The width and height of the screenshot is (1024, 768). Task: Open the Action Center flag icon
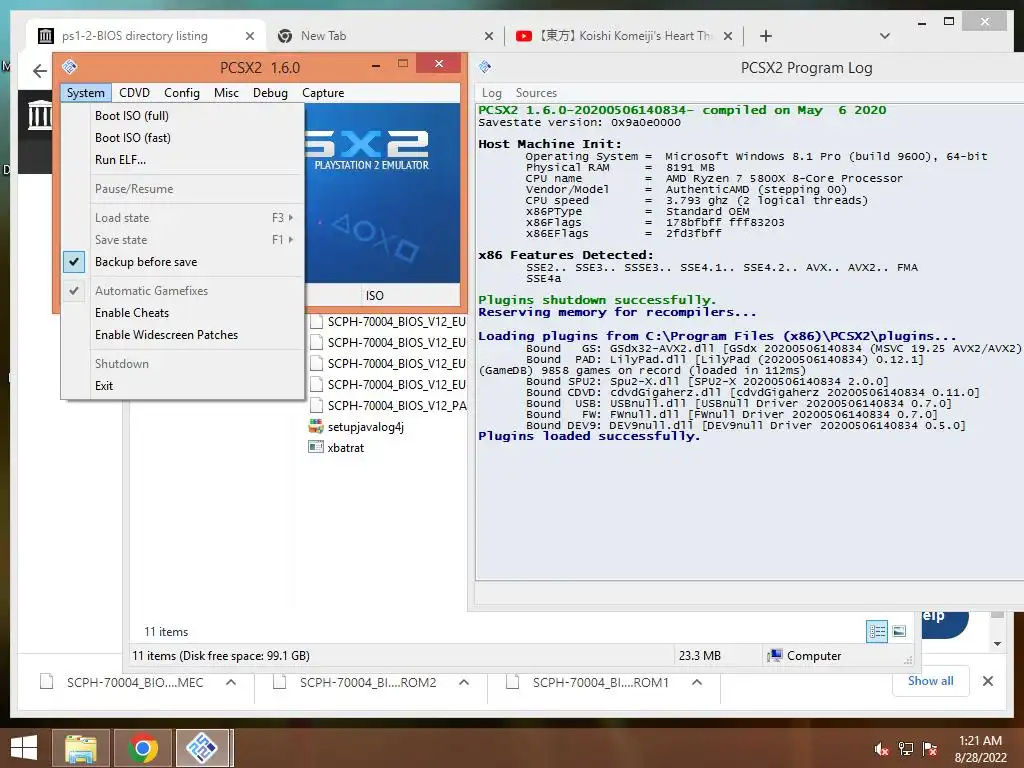tap(930, 749)
